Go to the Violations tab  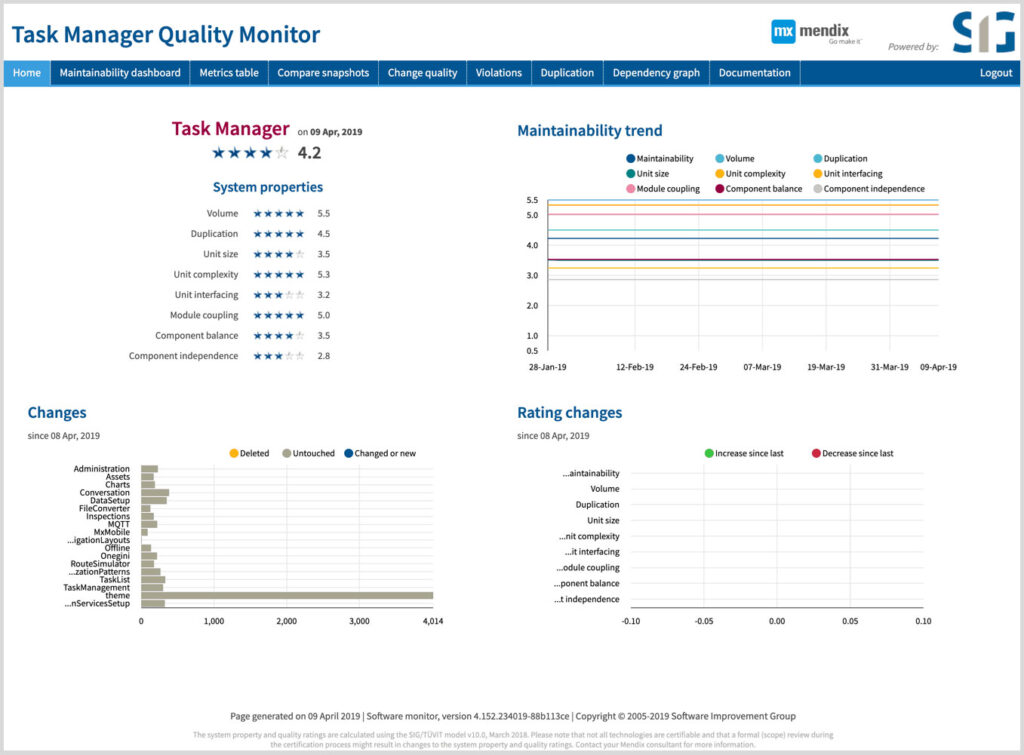[499, 73]
